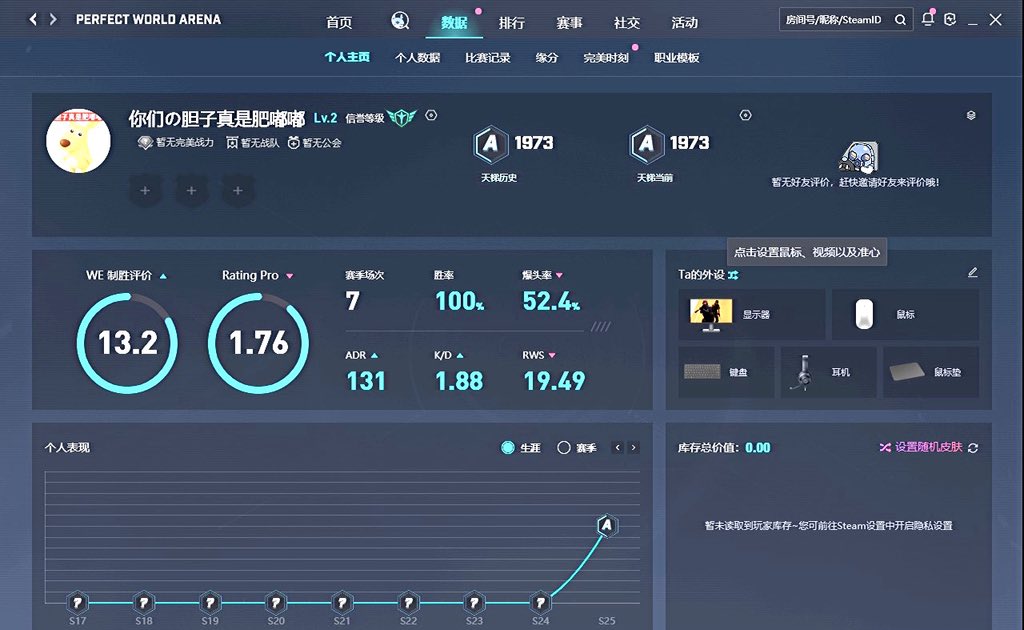Viewport: 1024px width, 630px height.
Task: Open the 社交 tab
Action: (626, 22)
